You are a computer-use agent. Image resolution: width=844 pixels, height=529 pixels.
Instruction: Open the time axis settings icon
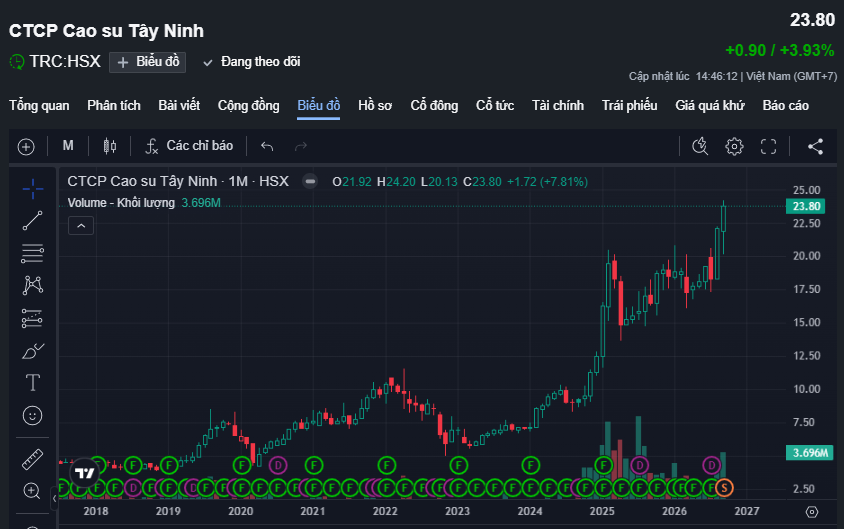tap(812, 512)
